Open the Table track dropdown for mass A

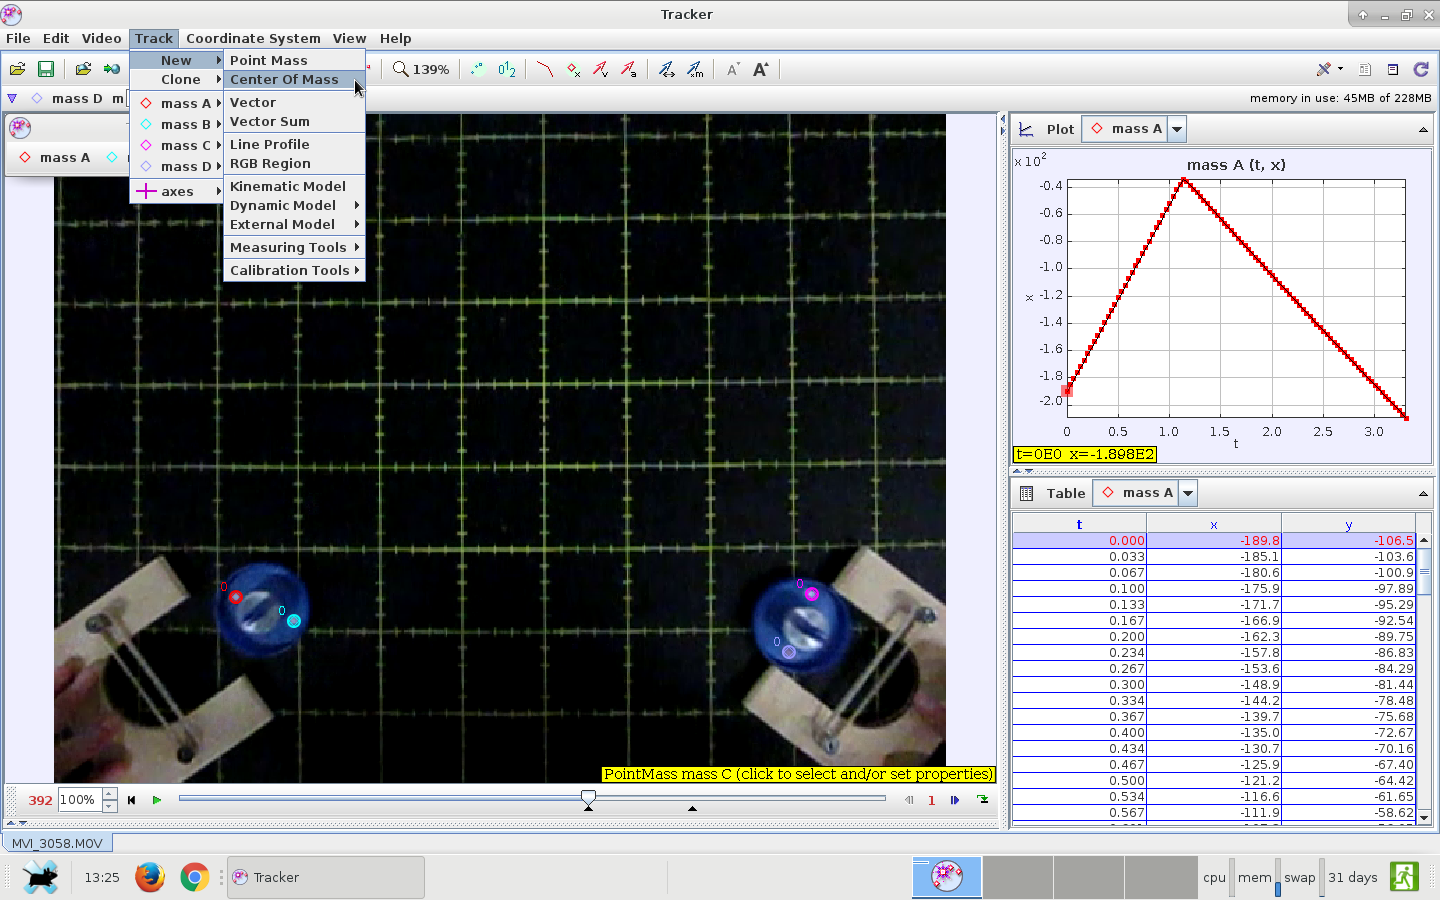click(x=1188, y=493)
